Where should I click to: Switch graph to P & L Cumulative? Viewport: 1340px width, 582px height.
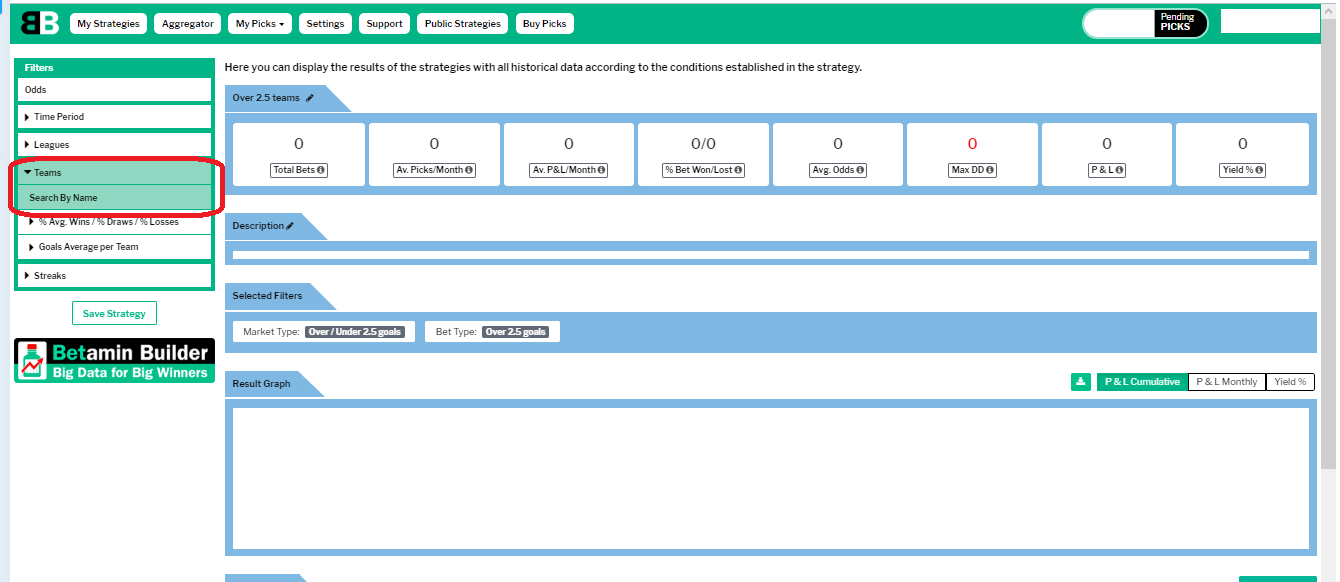[1142, 382]
